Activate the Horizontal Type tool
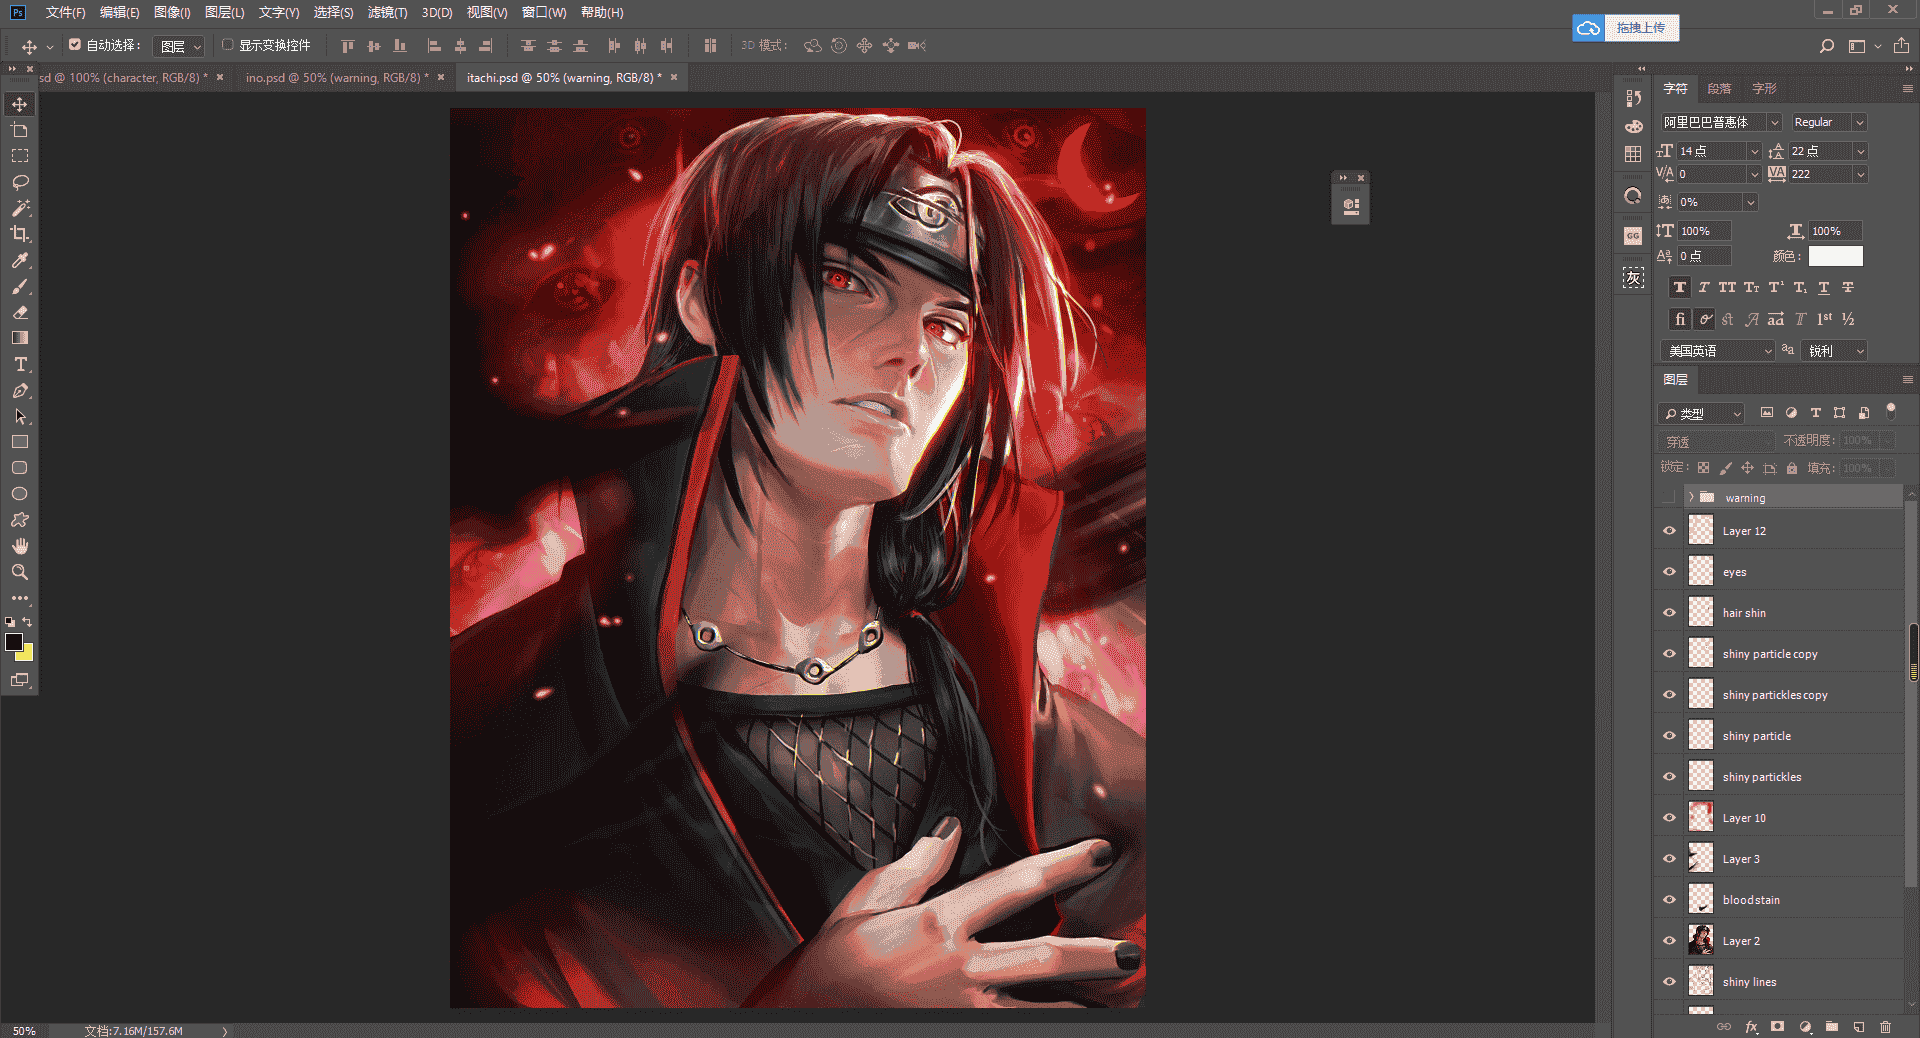The height and width of the screenshot is (1038, 1920). click(x=20, y=364)
